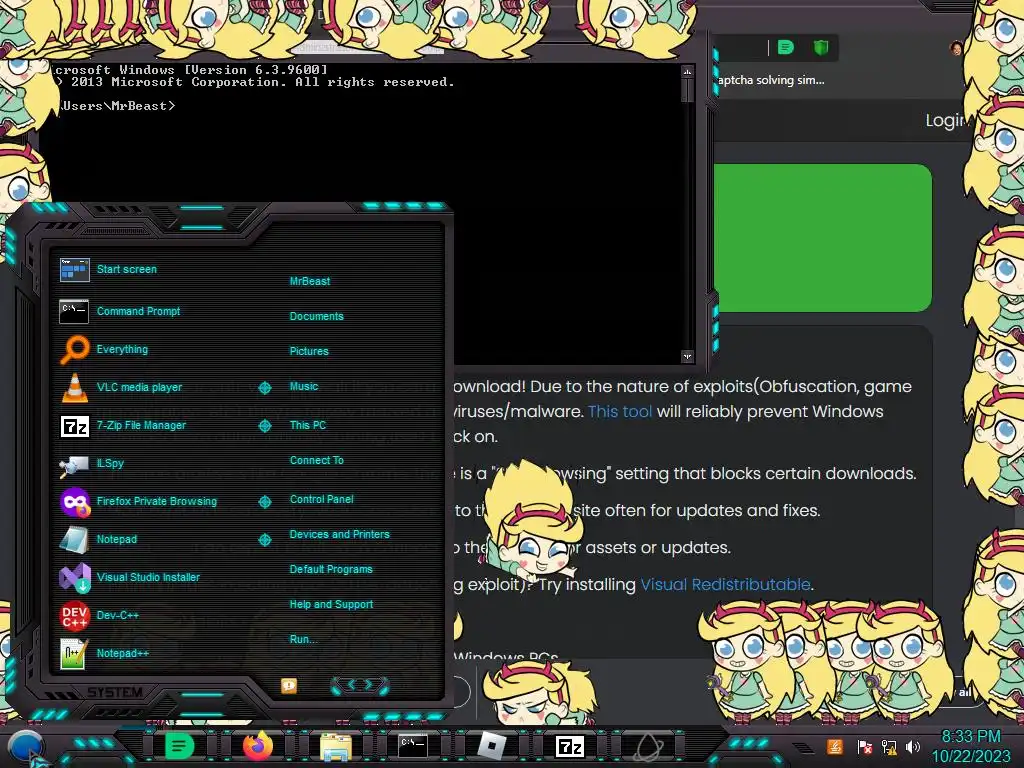Switch to Command Prompt taskbar button
The width and height of the screenshot is (1024, 768).
pos(413,745)
